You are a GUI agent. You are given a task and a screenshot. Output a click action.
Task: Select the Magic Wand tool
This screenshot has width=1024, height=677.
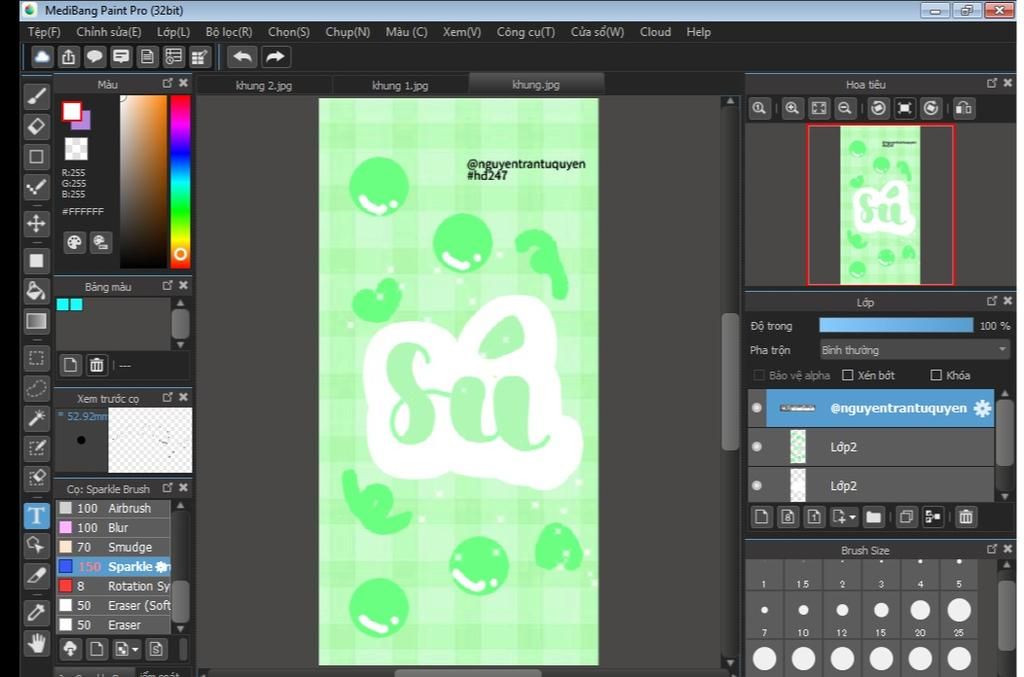click(x=37, y=418)
